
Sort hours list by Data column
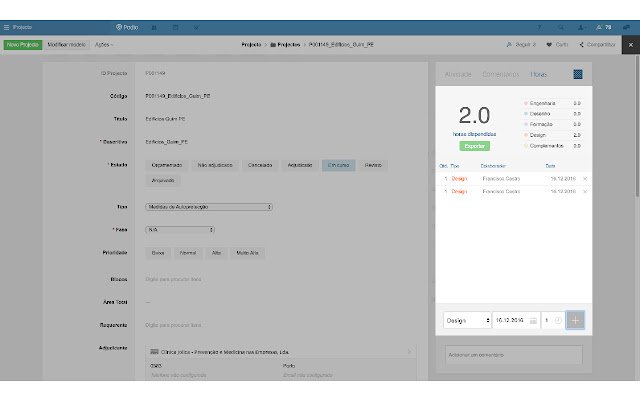tap(550, 166)
